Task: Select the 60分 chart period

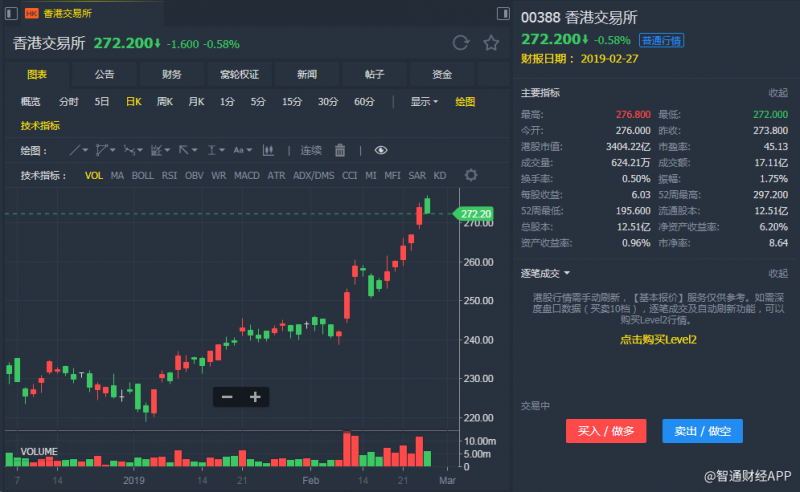Action: 364,102
